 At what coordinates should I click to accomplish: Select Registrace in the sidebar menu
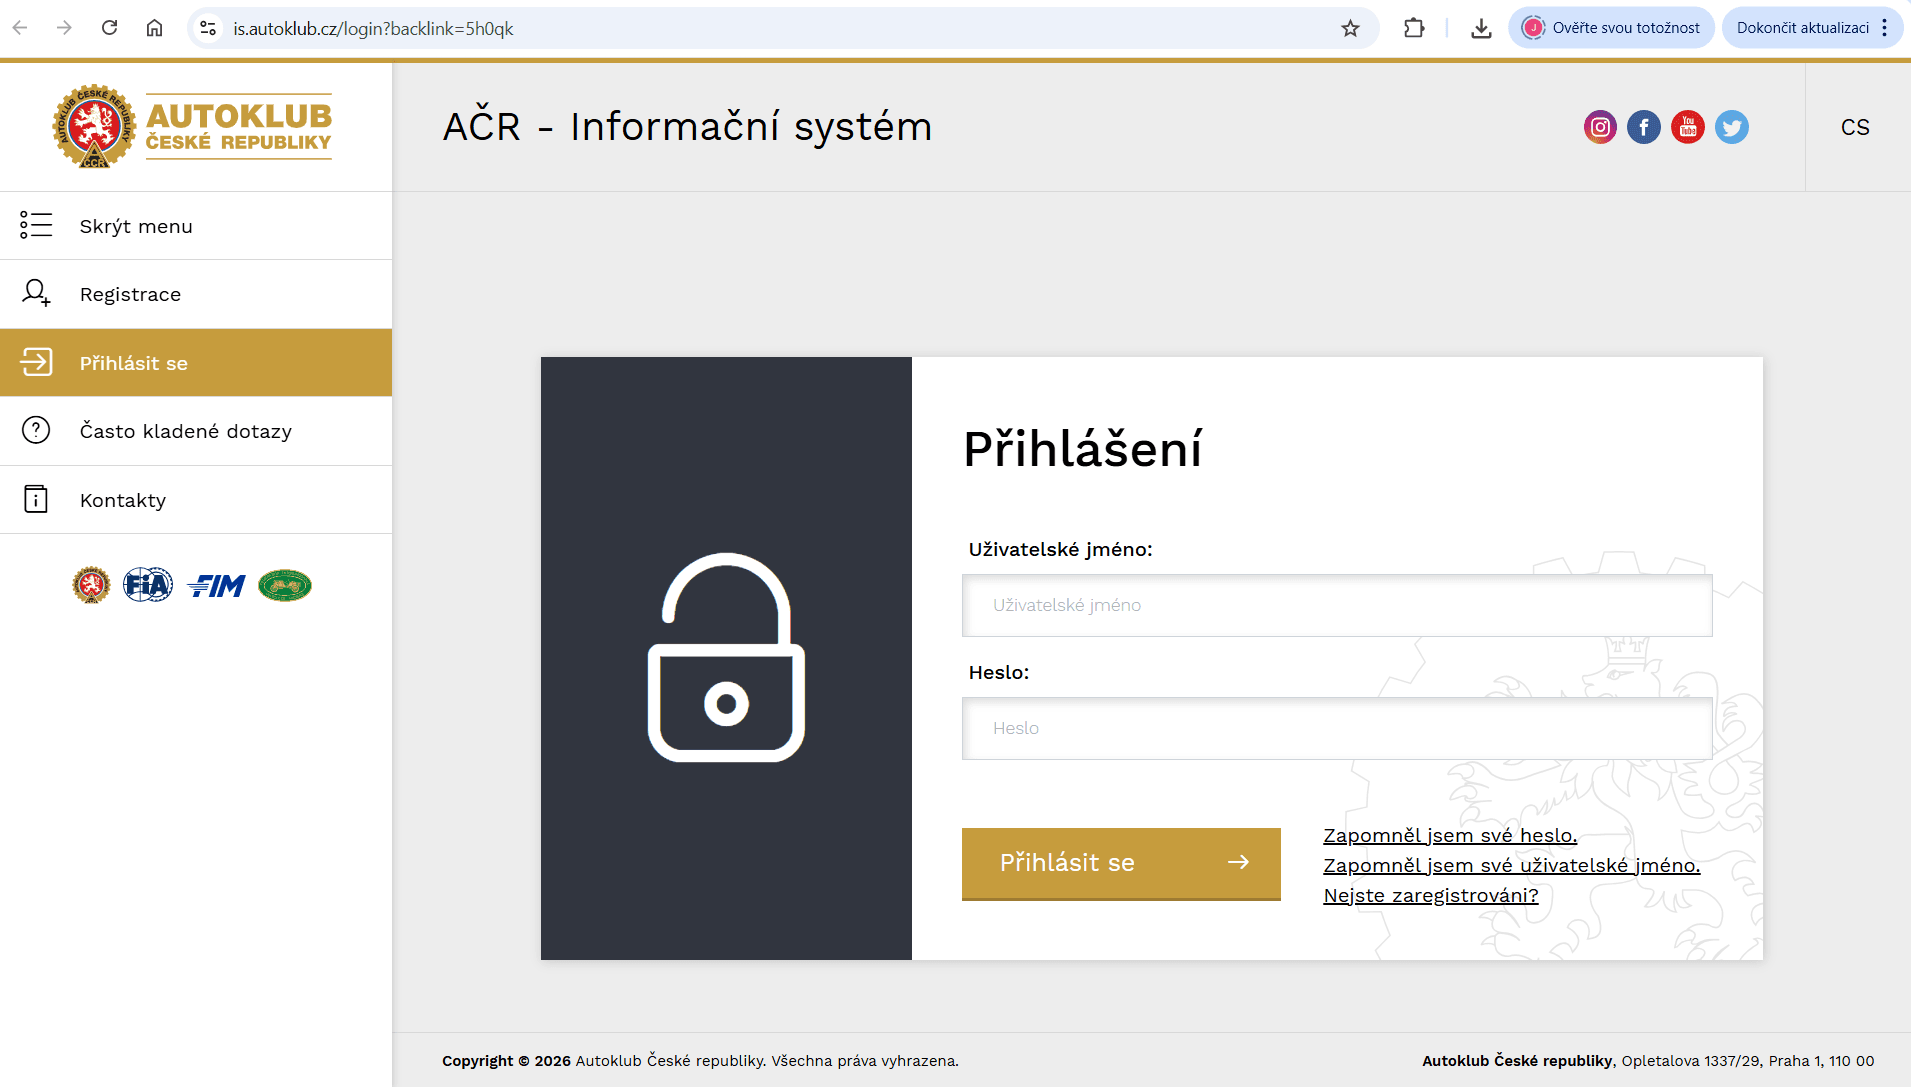pyautogui.click(x=130, y=294)
